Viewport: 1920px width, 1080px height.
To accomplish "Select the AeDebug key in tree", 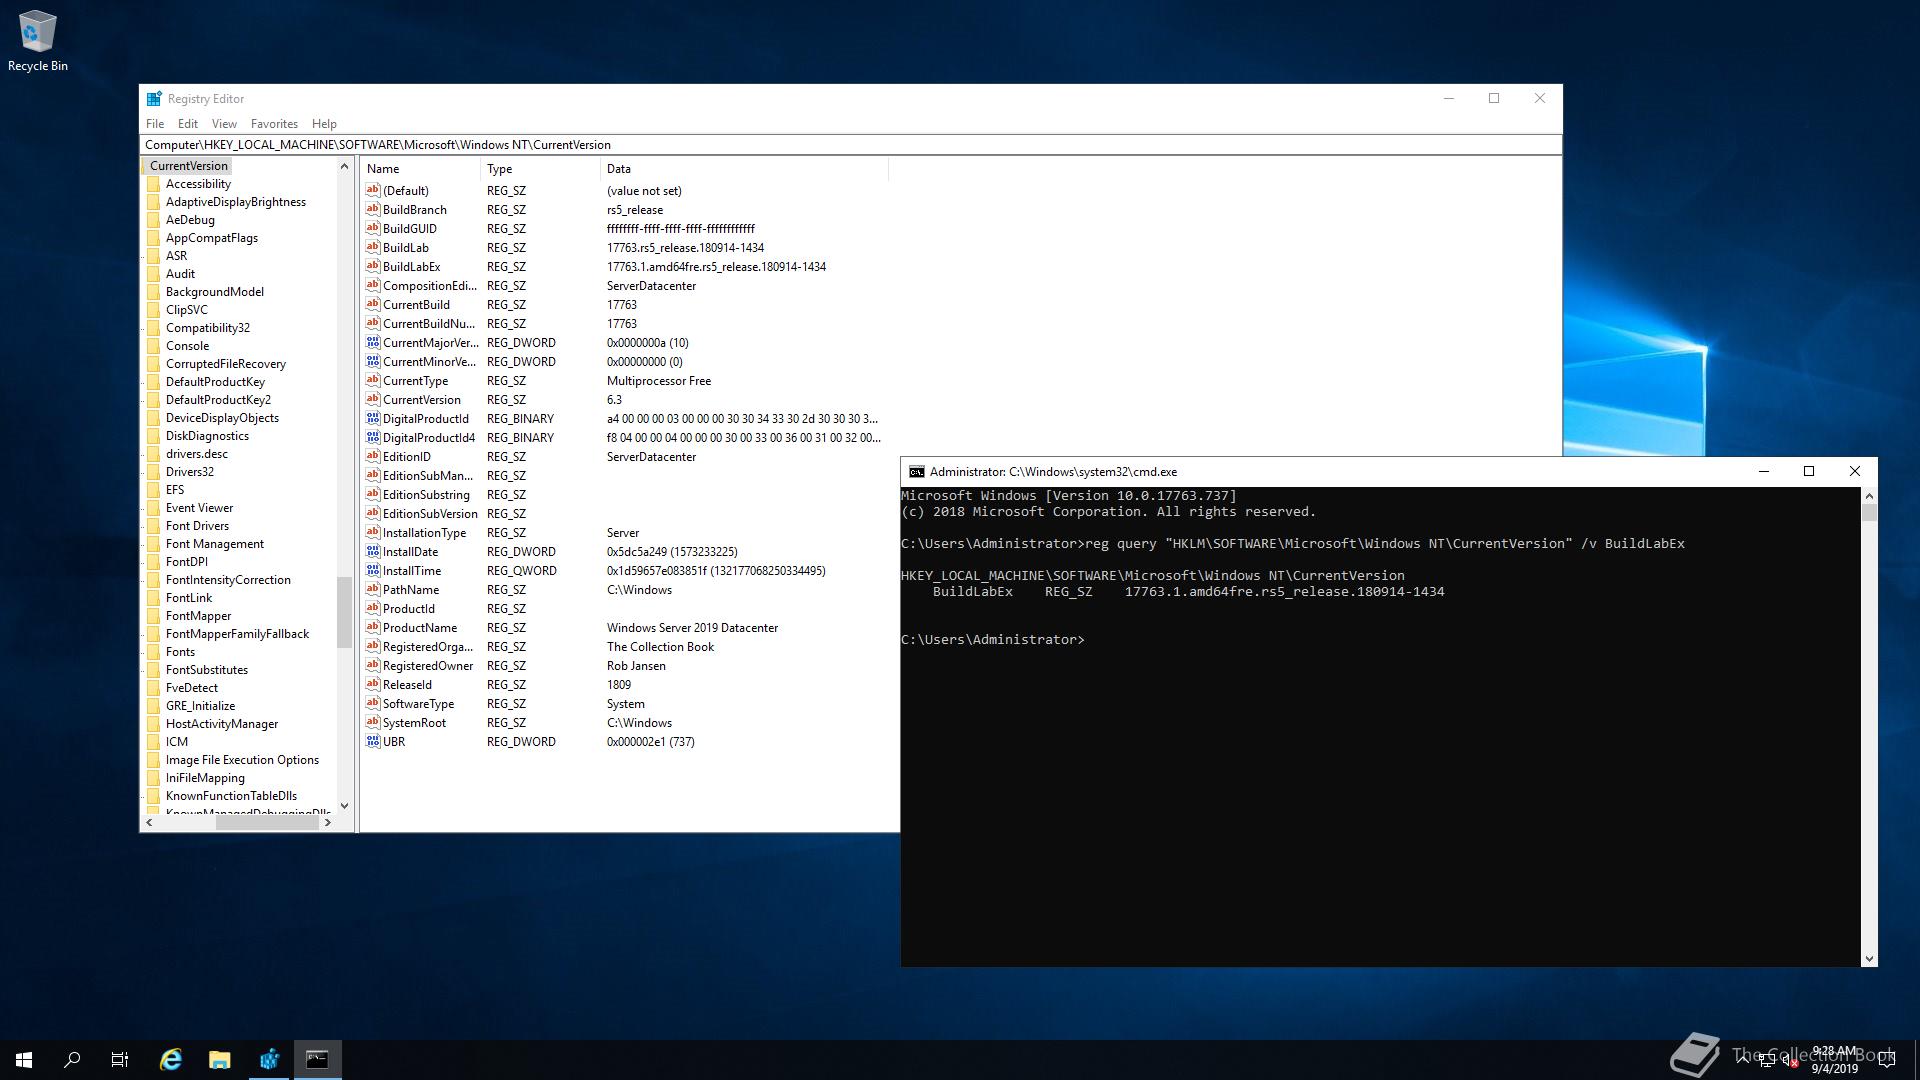I will point(190,220).
